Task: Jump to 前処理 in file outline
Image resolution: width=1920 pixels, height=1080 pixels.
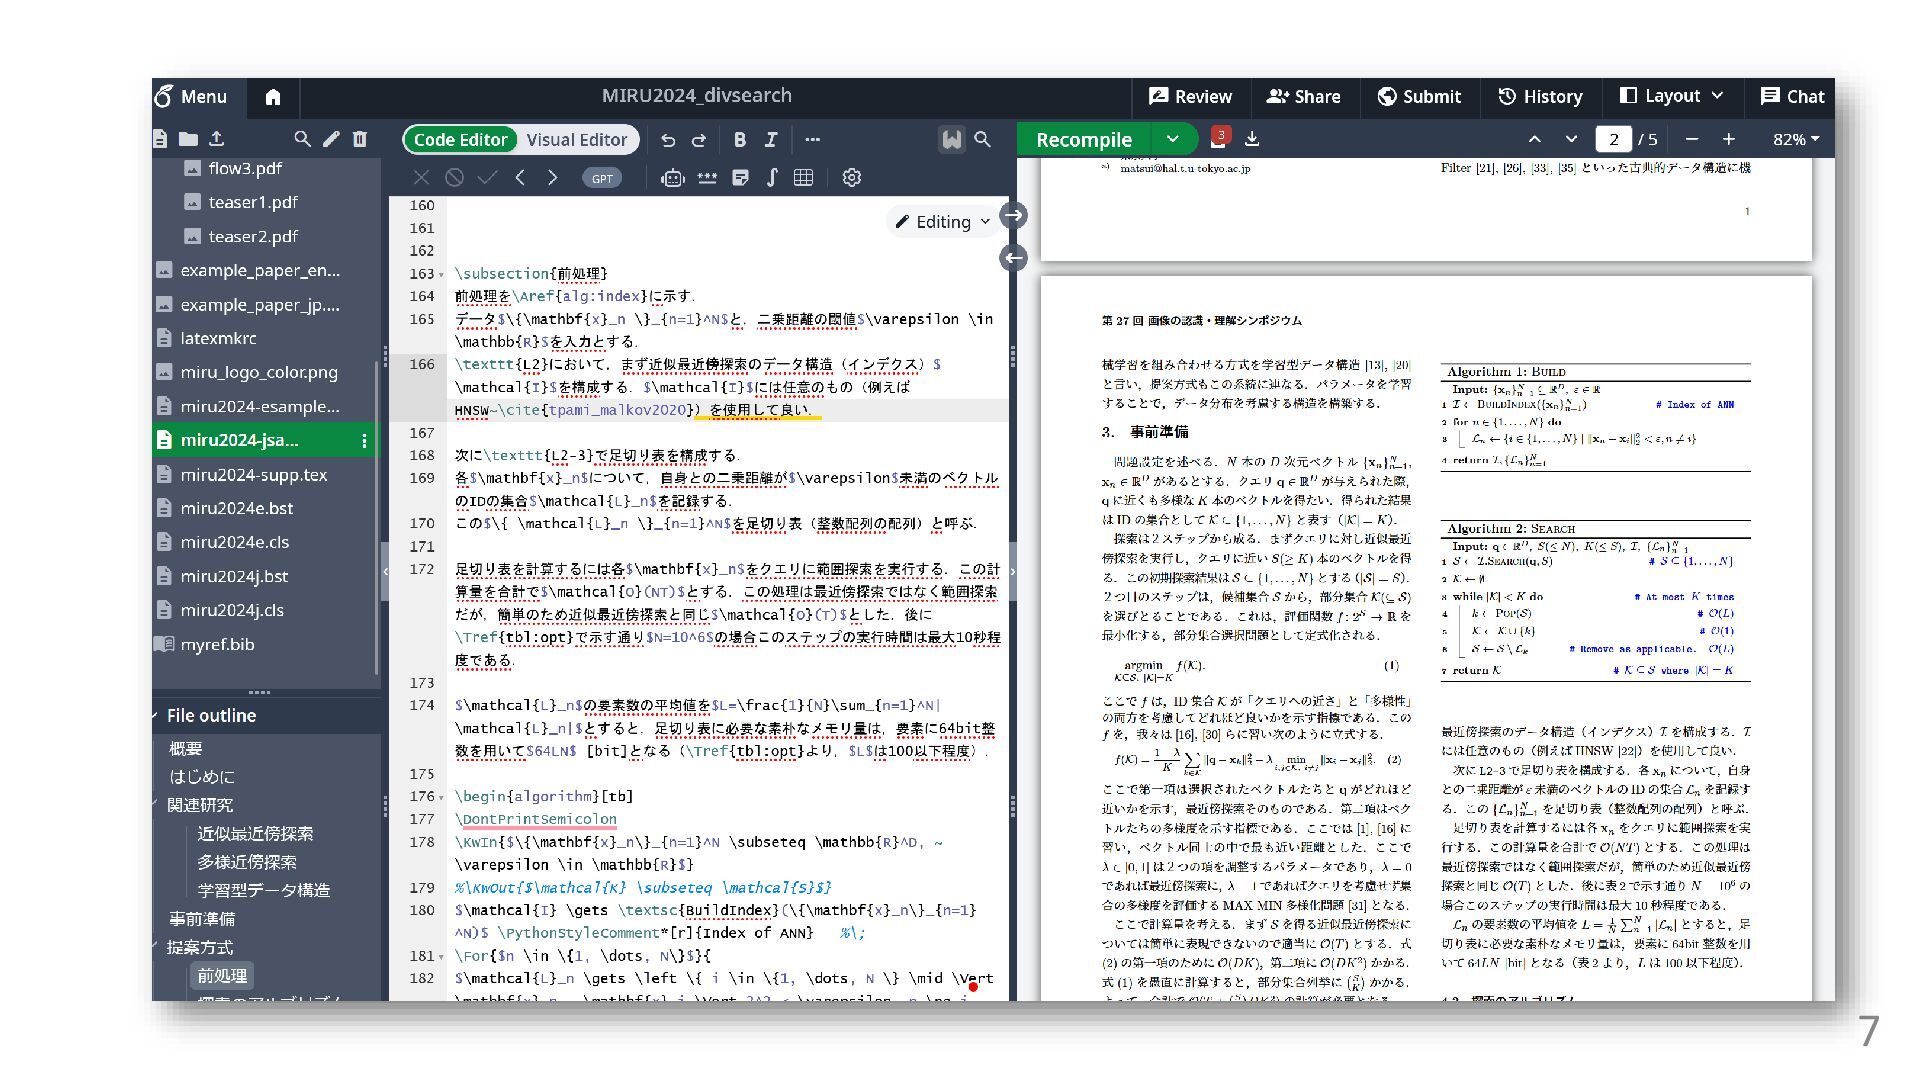Action: (x=221, y=976)
